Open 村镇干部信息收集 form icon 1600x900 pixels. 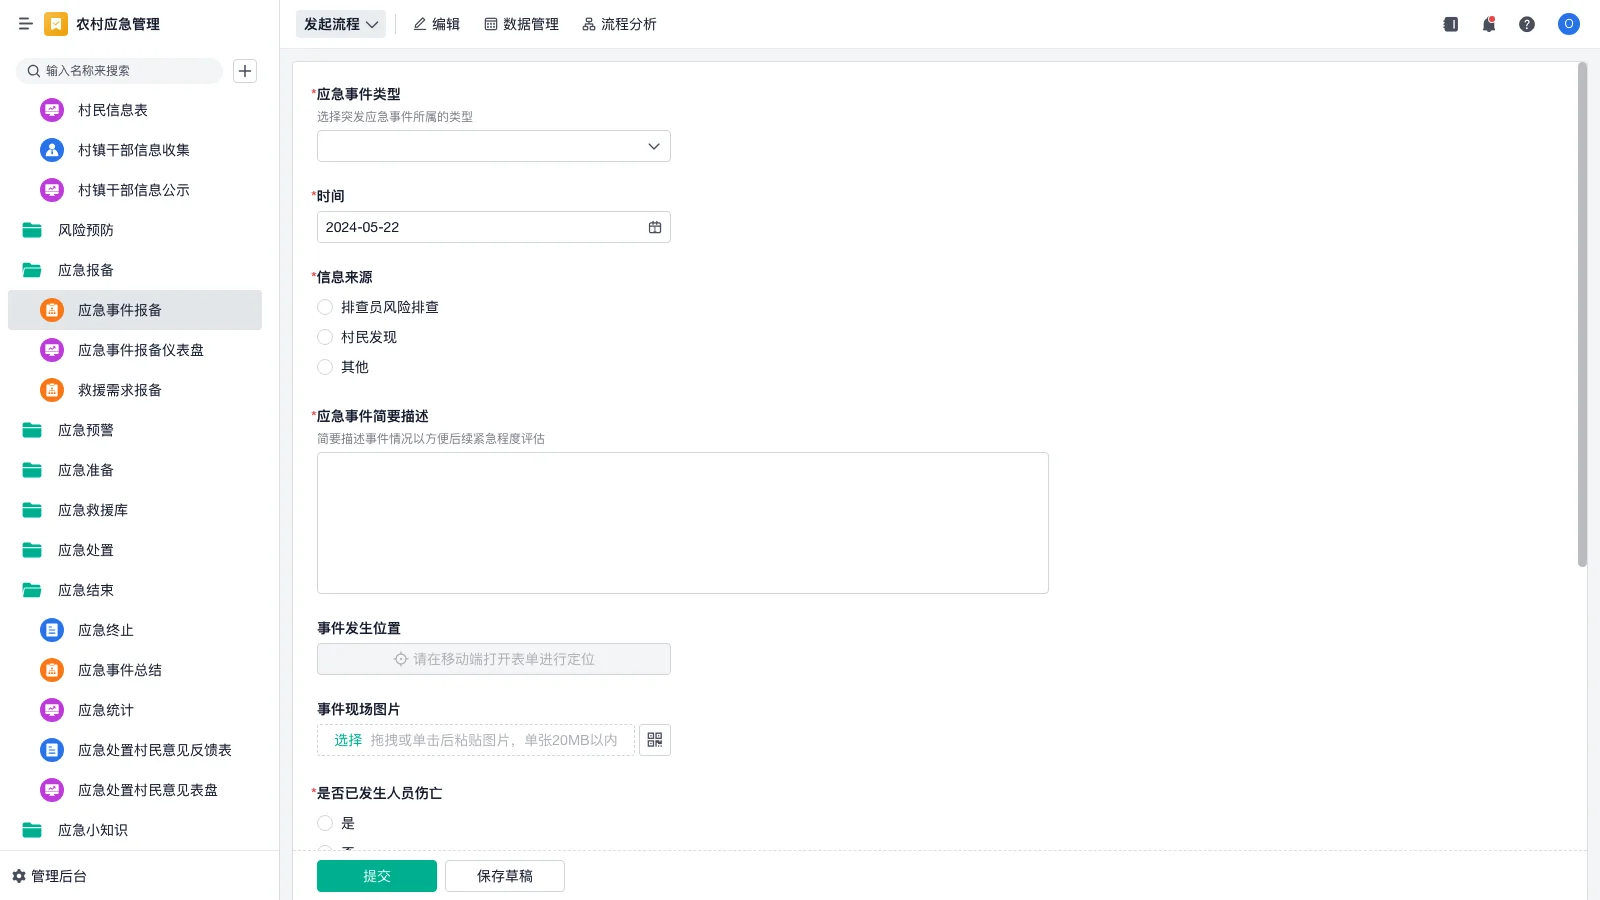pyautogui.click(x=52, y=150)
